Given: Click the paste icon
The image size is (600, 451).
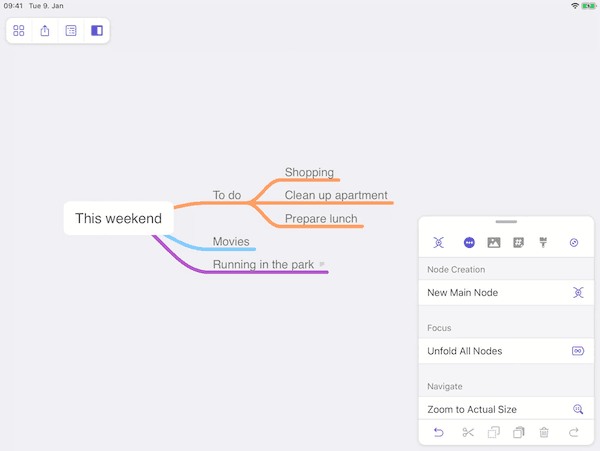Looking at the screenshot, I should coord(519,433).
